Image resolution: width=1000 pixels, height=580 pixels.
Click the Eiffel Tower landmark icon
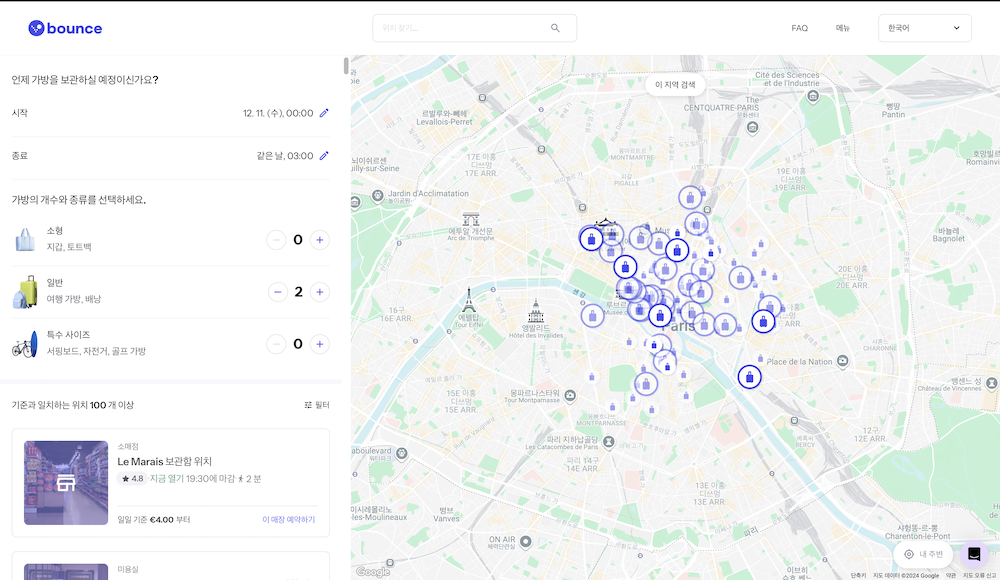tap(469, 300)
